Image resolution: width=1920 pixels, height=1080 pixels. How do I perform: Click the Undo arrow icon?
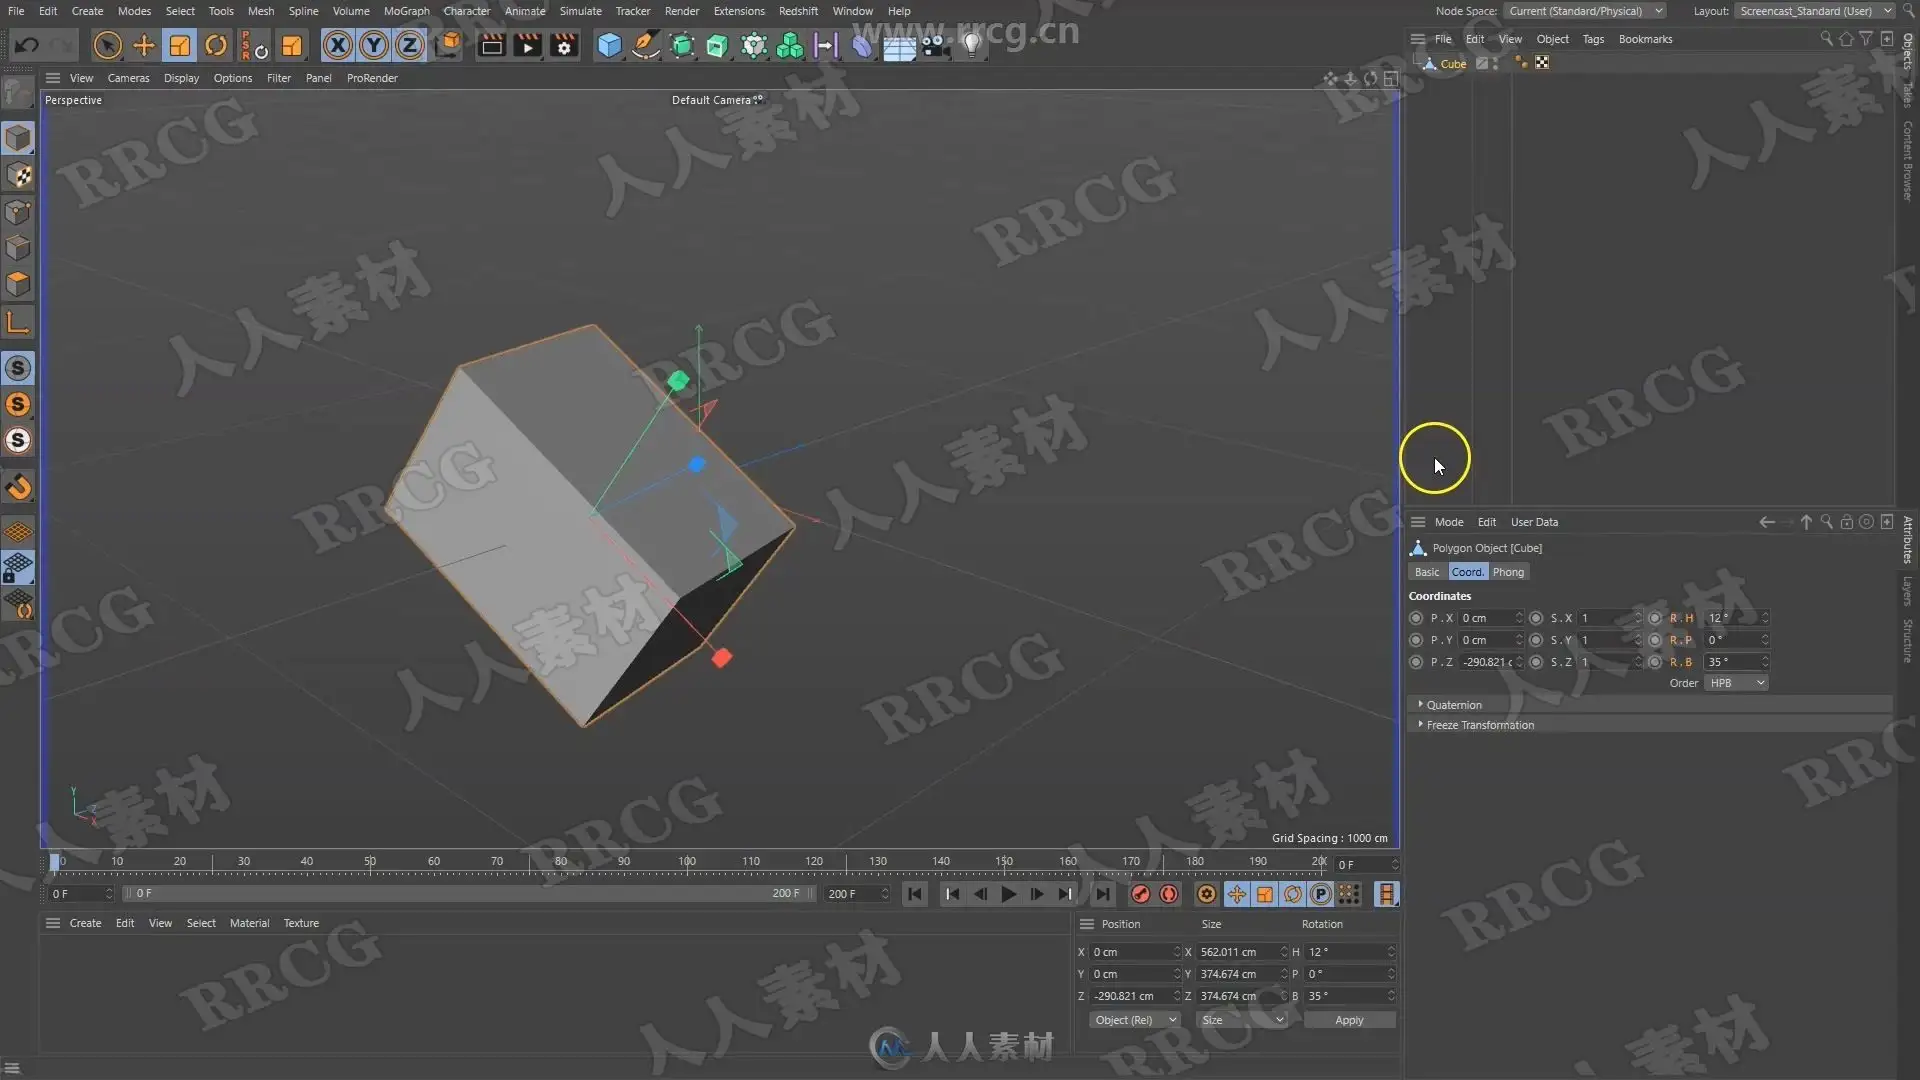click(27, 45)
